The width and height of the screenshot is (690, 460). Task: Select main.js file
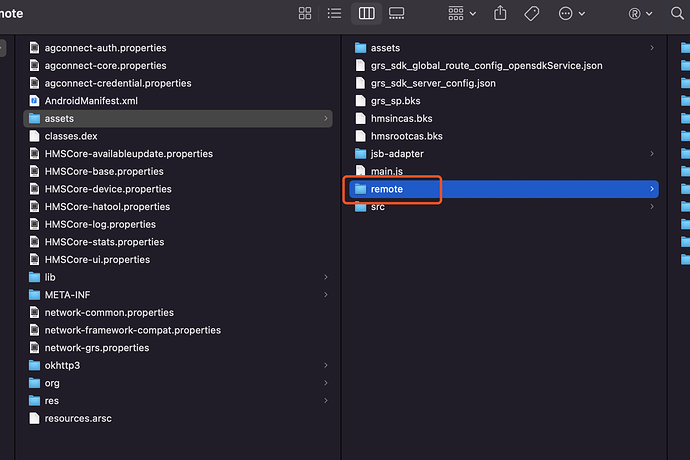tap(386, 172)
